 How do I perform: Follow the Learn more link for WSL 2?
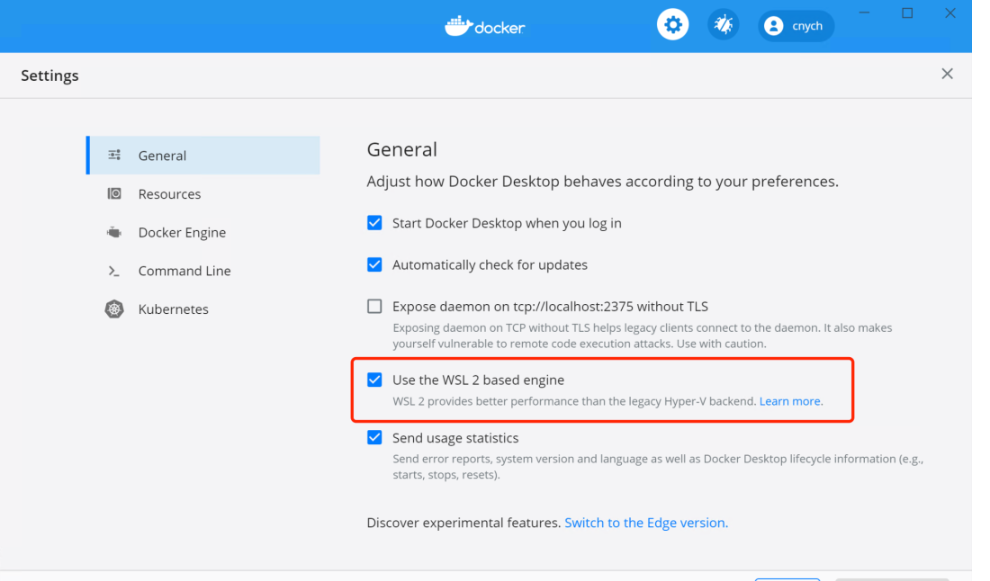click(x=790, y=401)
